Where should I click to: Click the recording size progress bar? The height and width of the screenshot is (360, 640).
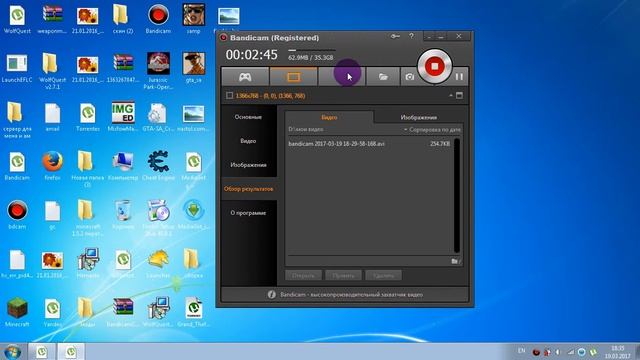click(311, 51)
